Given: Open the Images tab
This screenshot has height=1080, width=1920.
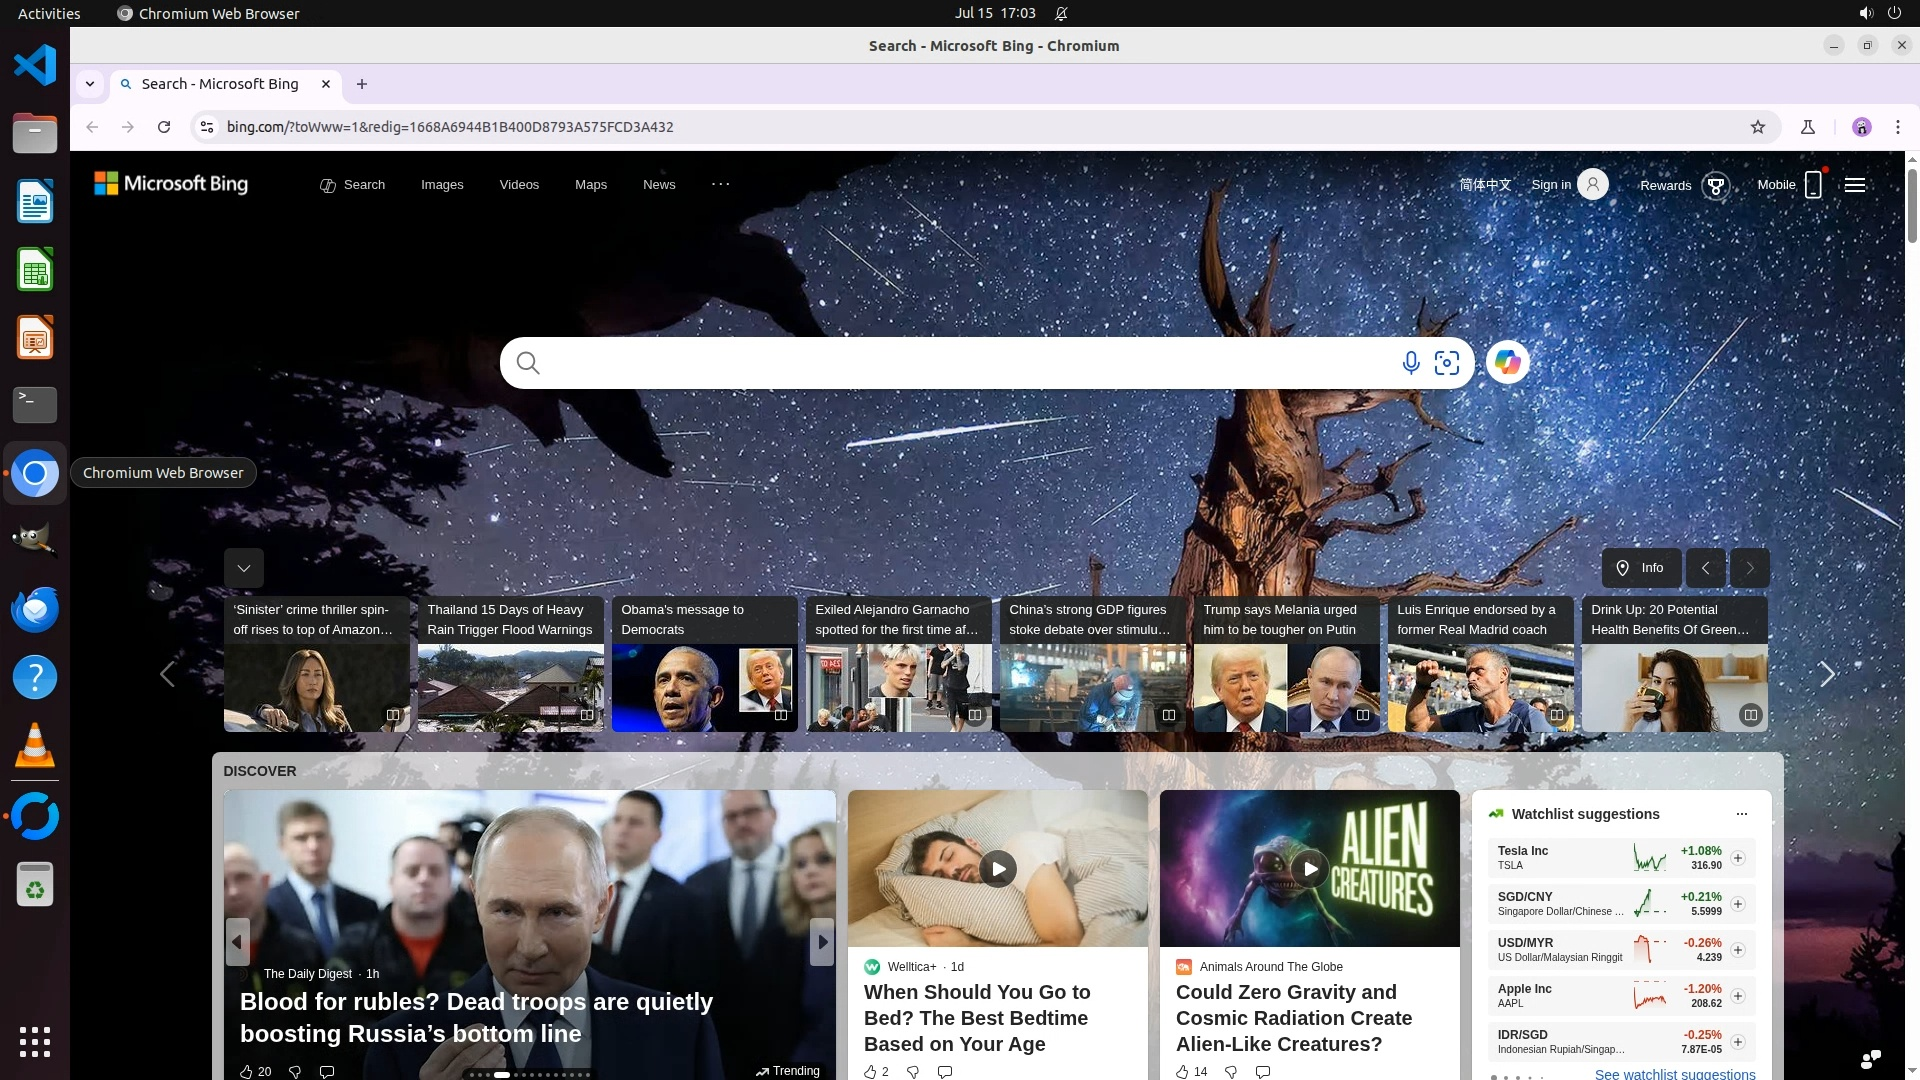Looking at the screenshot, I should point(442,185).
